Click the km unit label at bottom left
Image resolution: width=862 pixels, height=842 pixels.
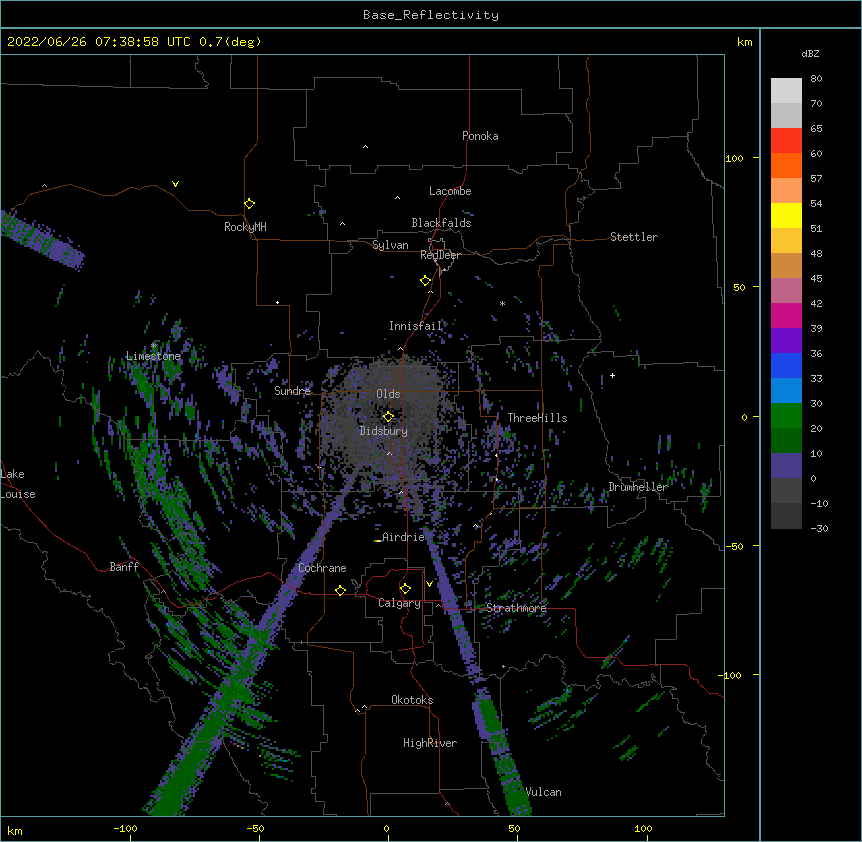coord(15,831)
